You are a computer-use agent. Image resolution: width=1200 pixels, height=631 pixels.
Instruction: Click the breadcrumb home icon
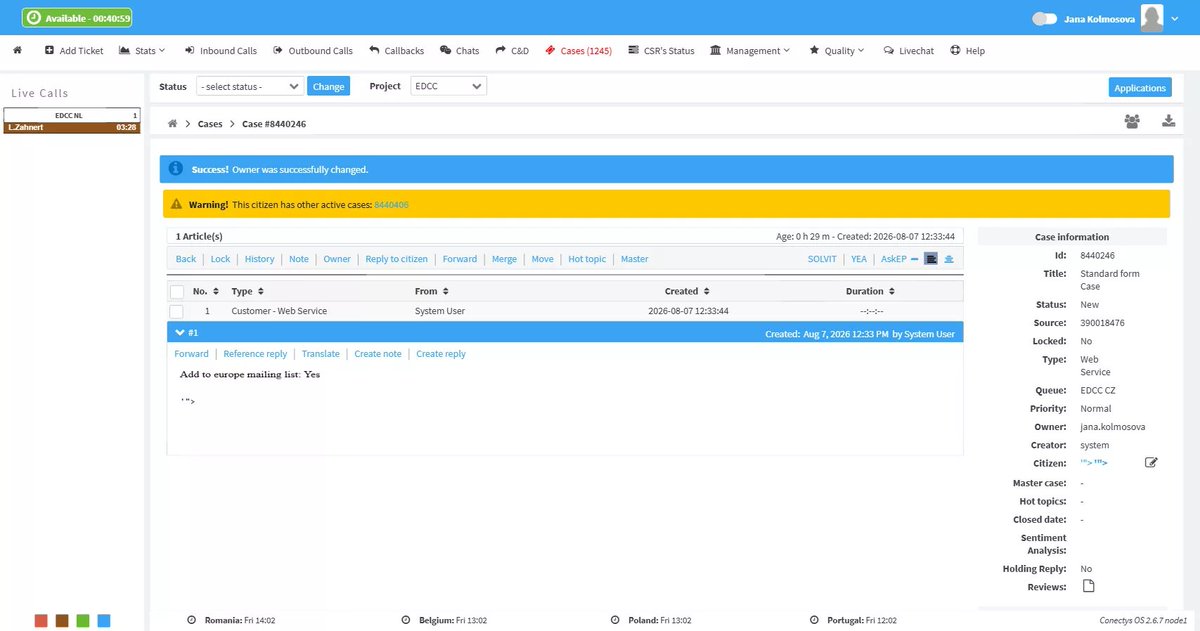point(172,123)
